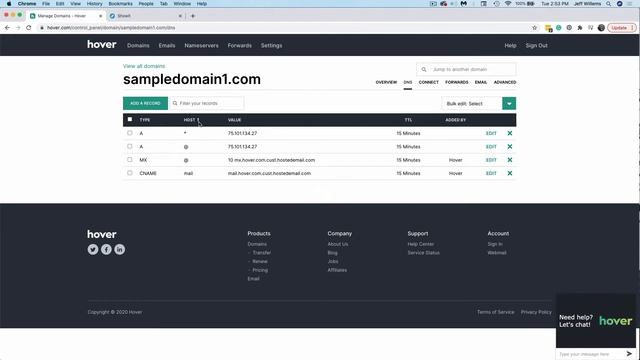This screenshot has width=640, height=360.
Task: Delete the @ A record
Action: [509, 147]
